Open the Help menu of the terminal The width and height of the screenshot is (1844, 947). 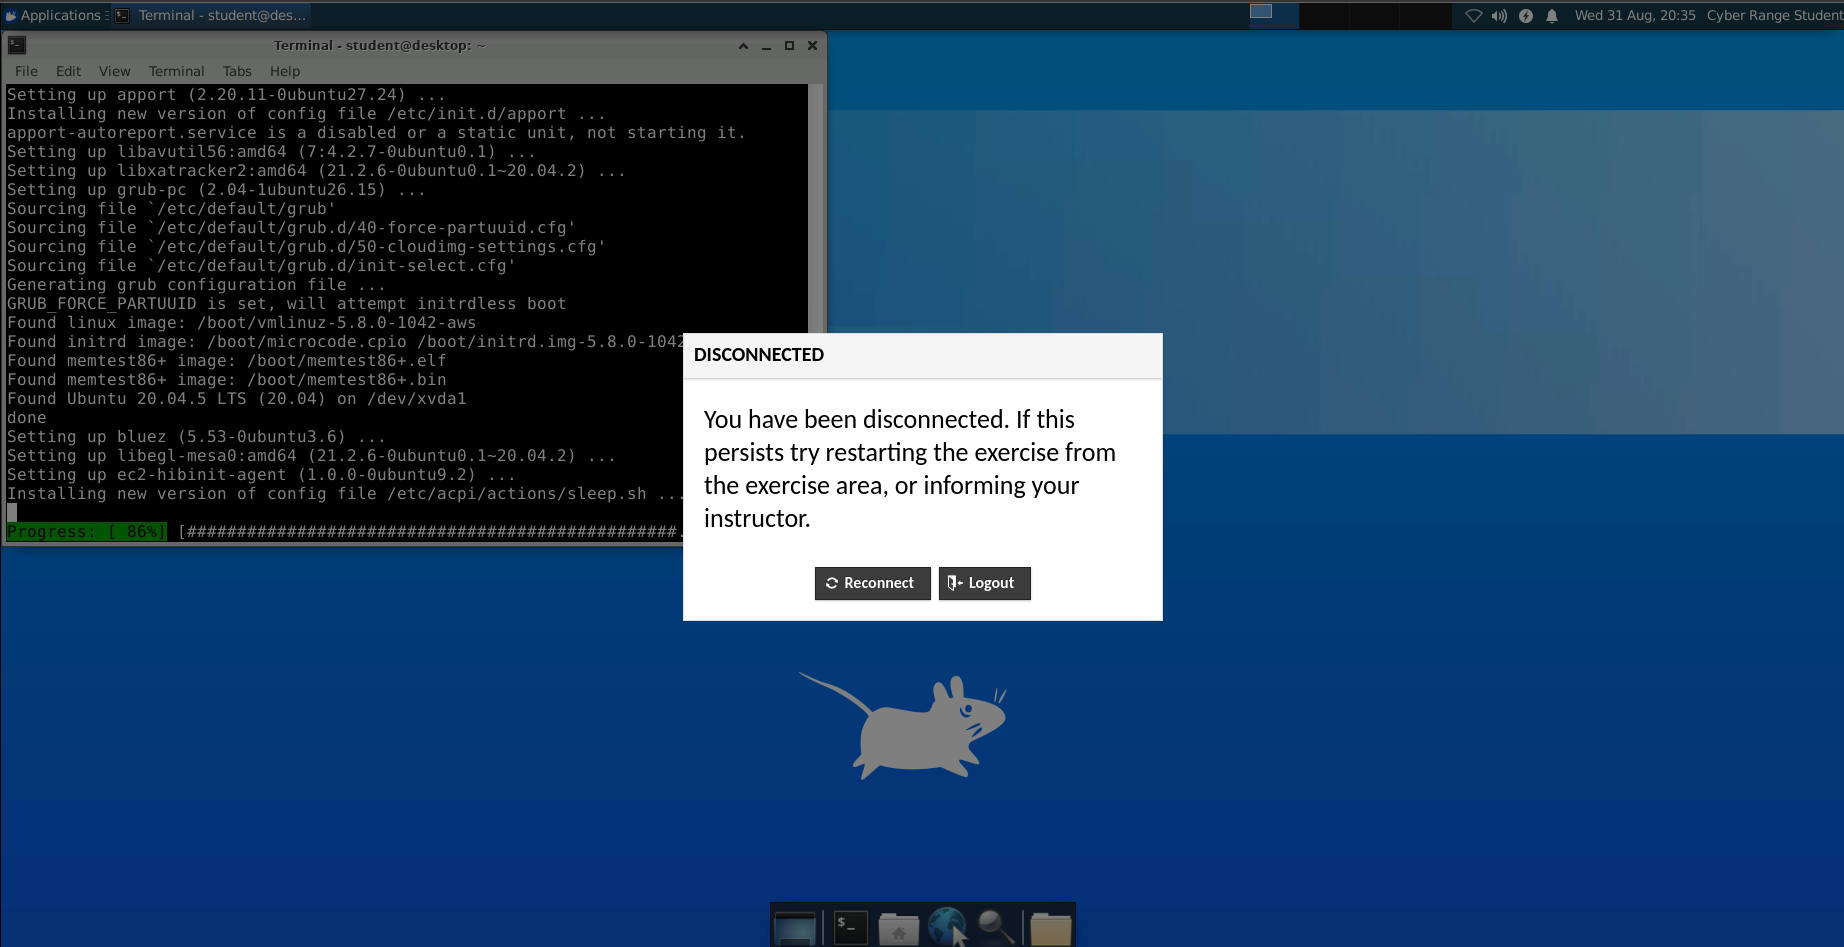[x=284, y=71]
